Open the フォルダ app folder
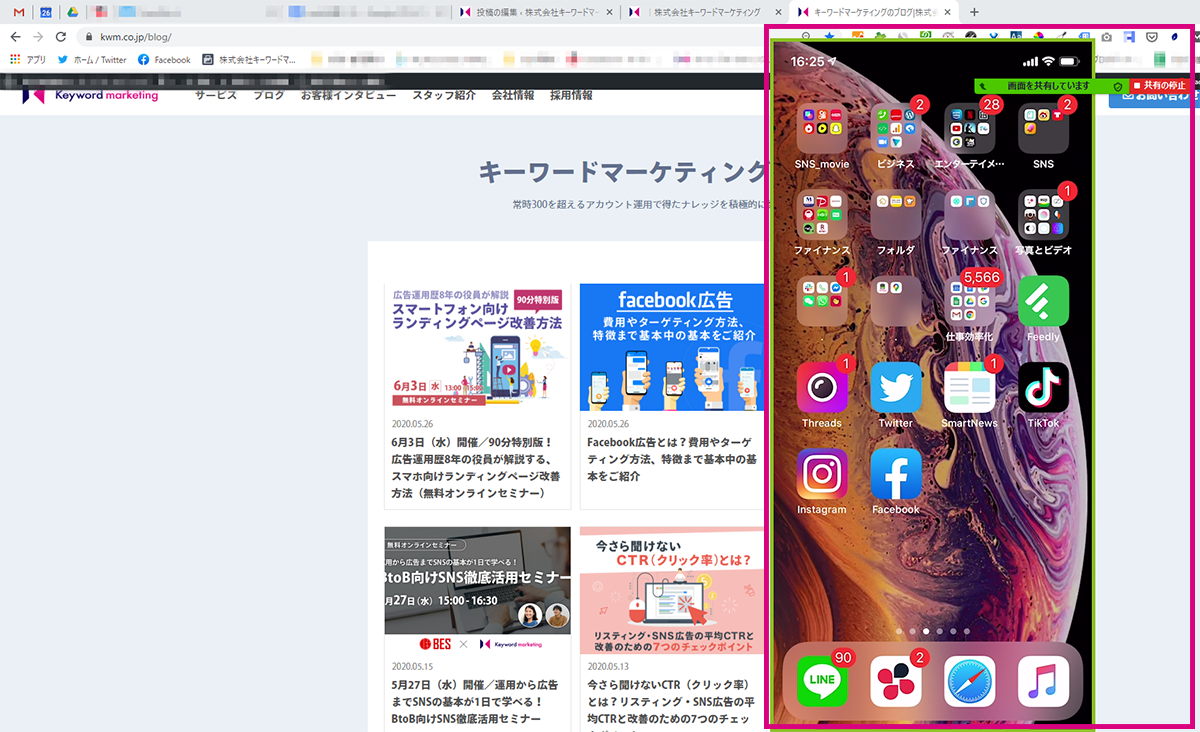This screenshot has width=1200, height=732. (x=896, y=214)
